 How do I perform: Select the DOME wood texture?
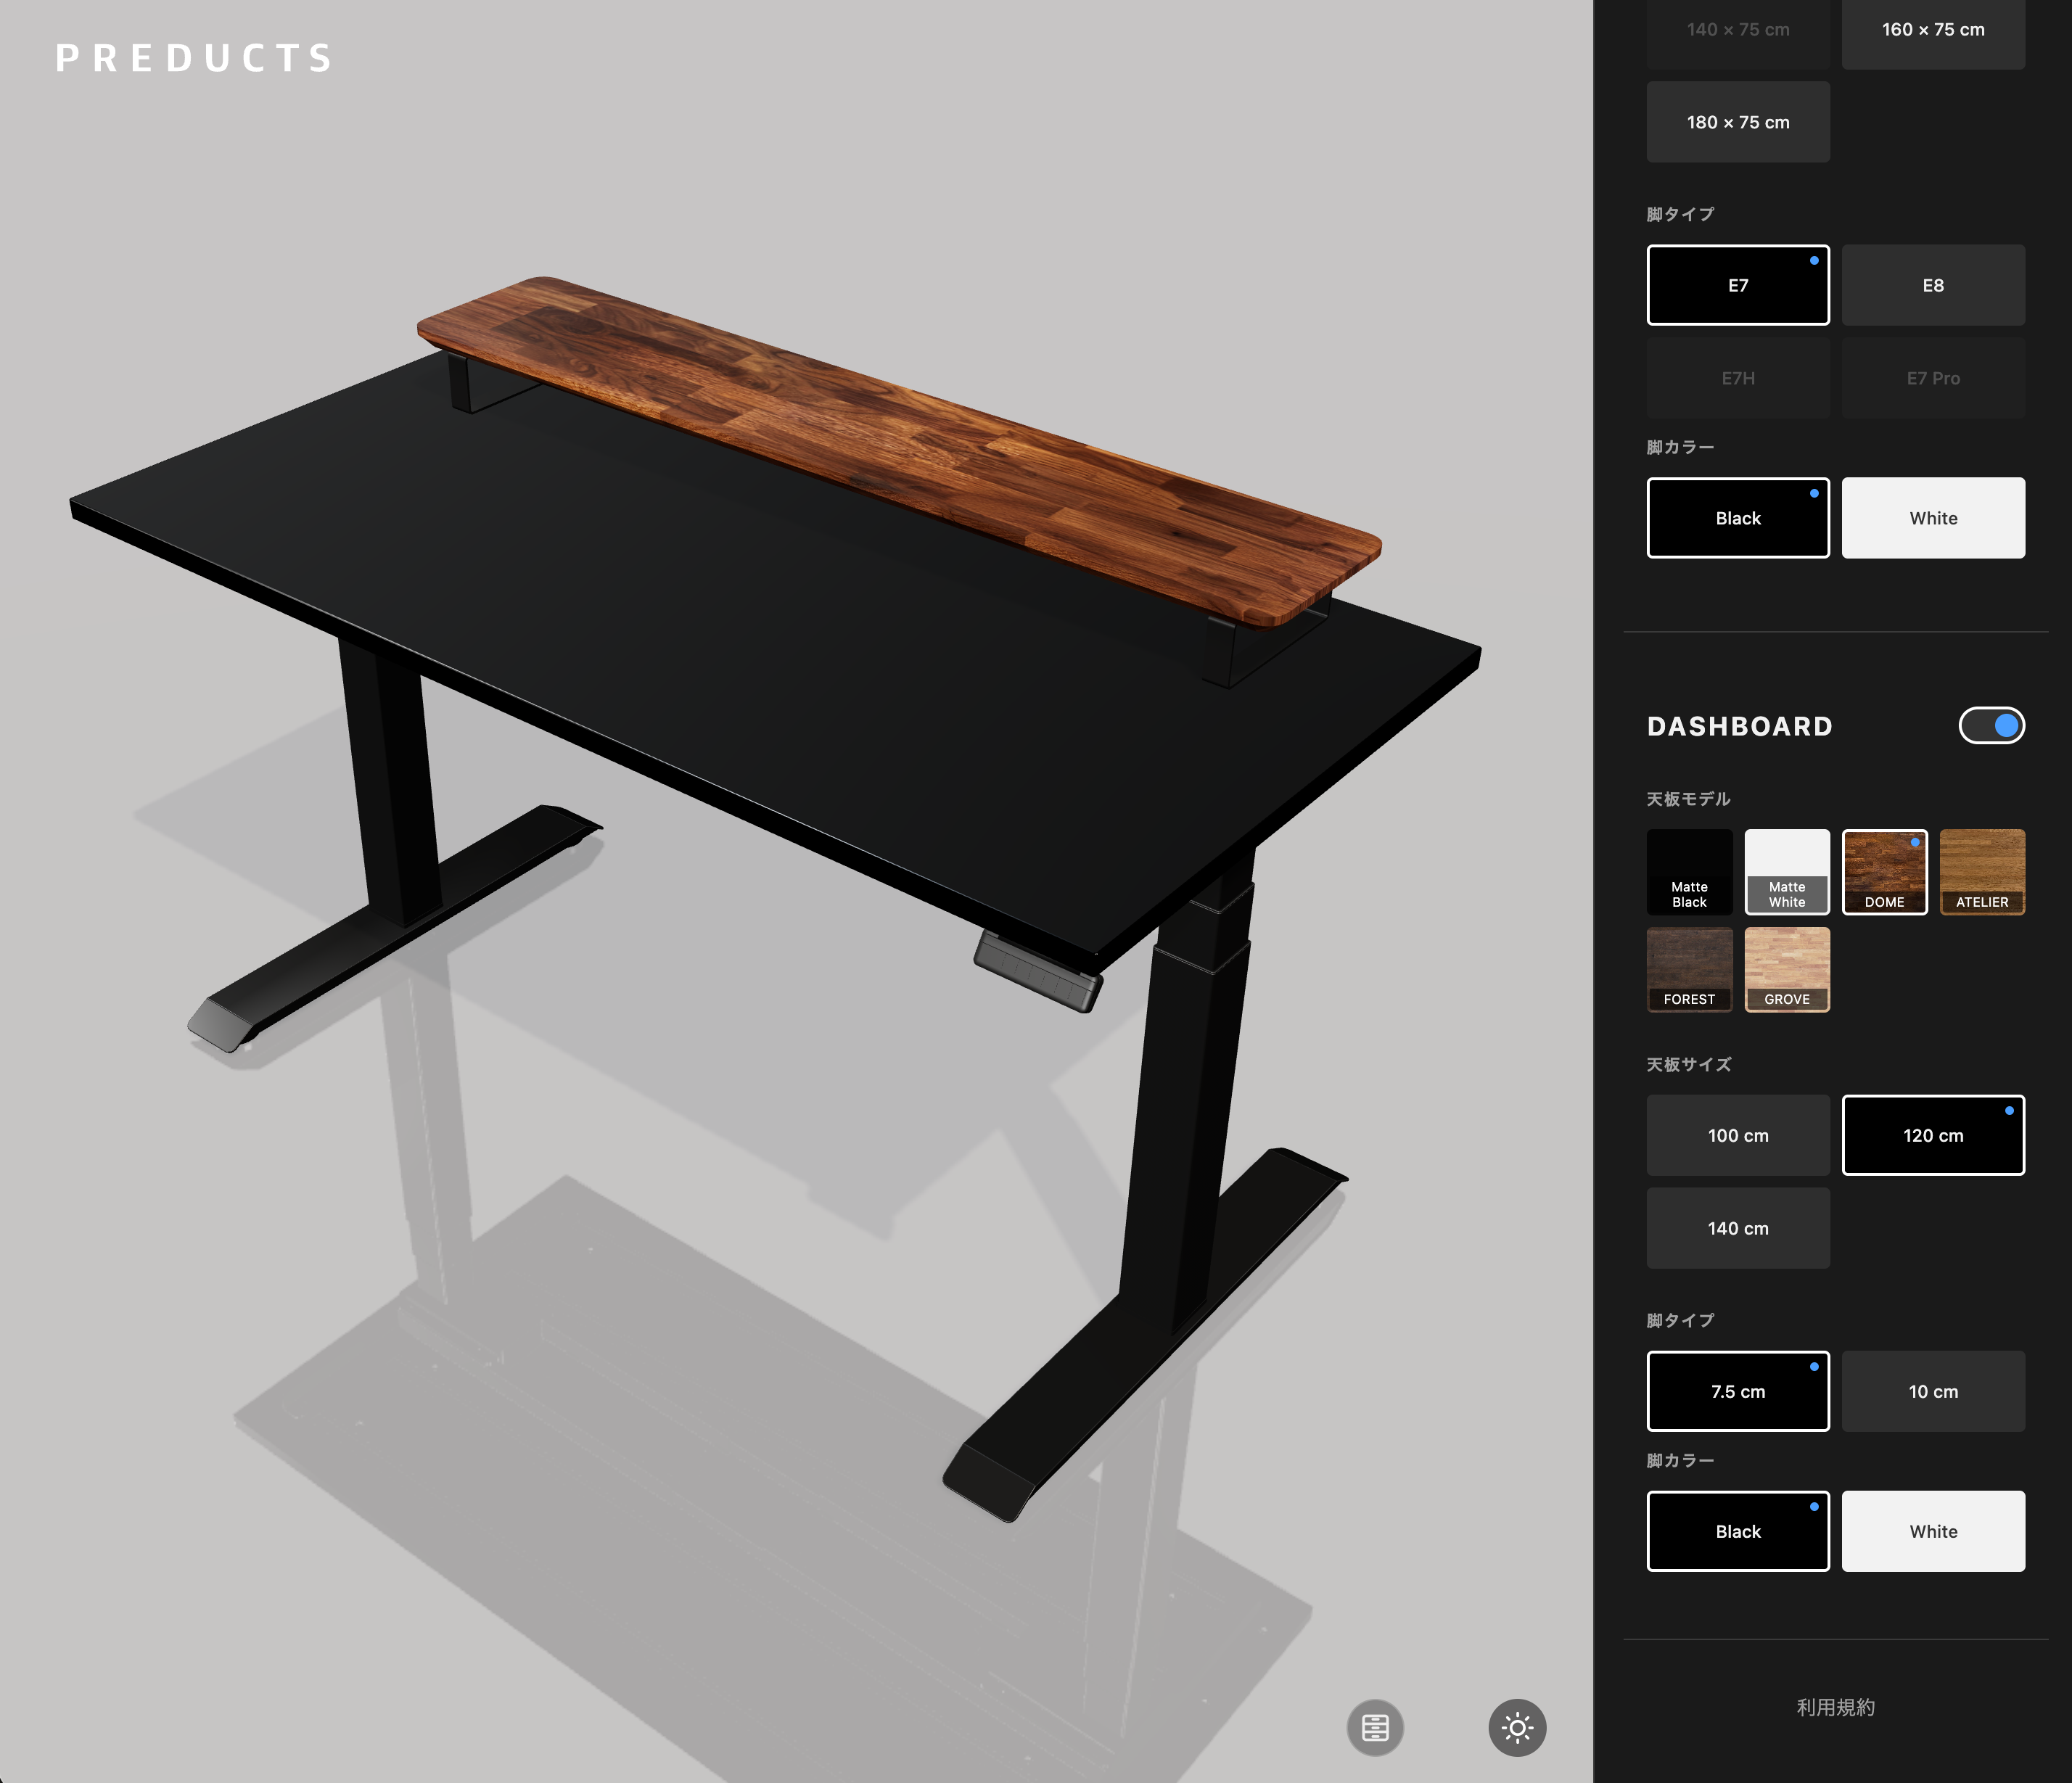(x=1884, y=871)
